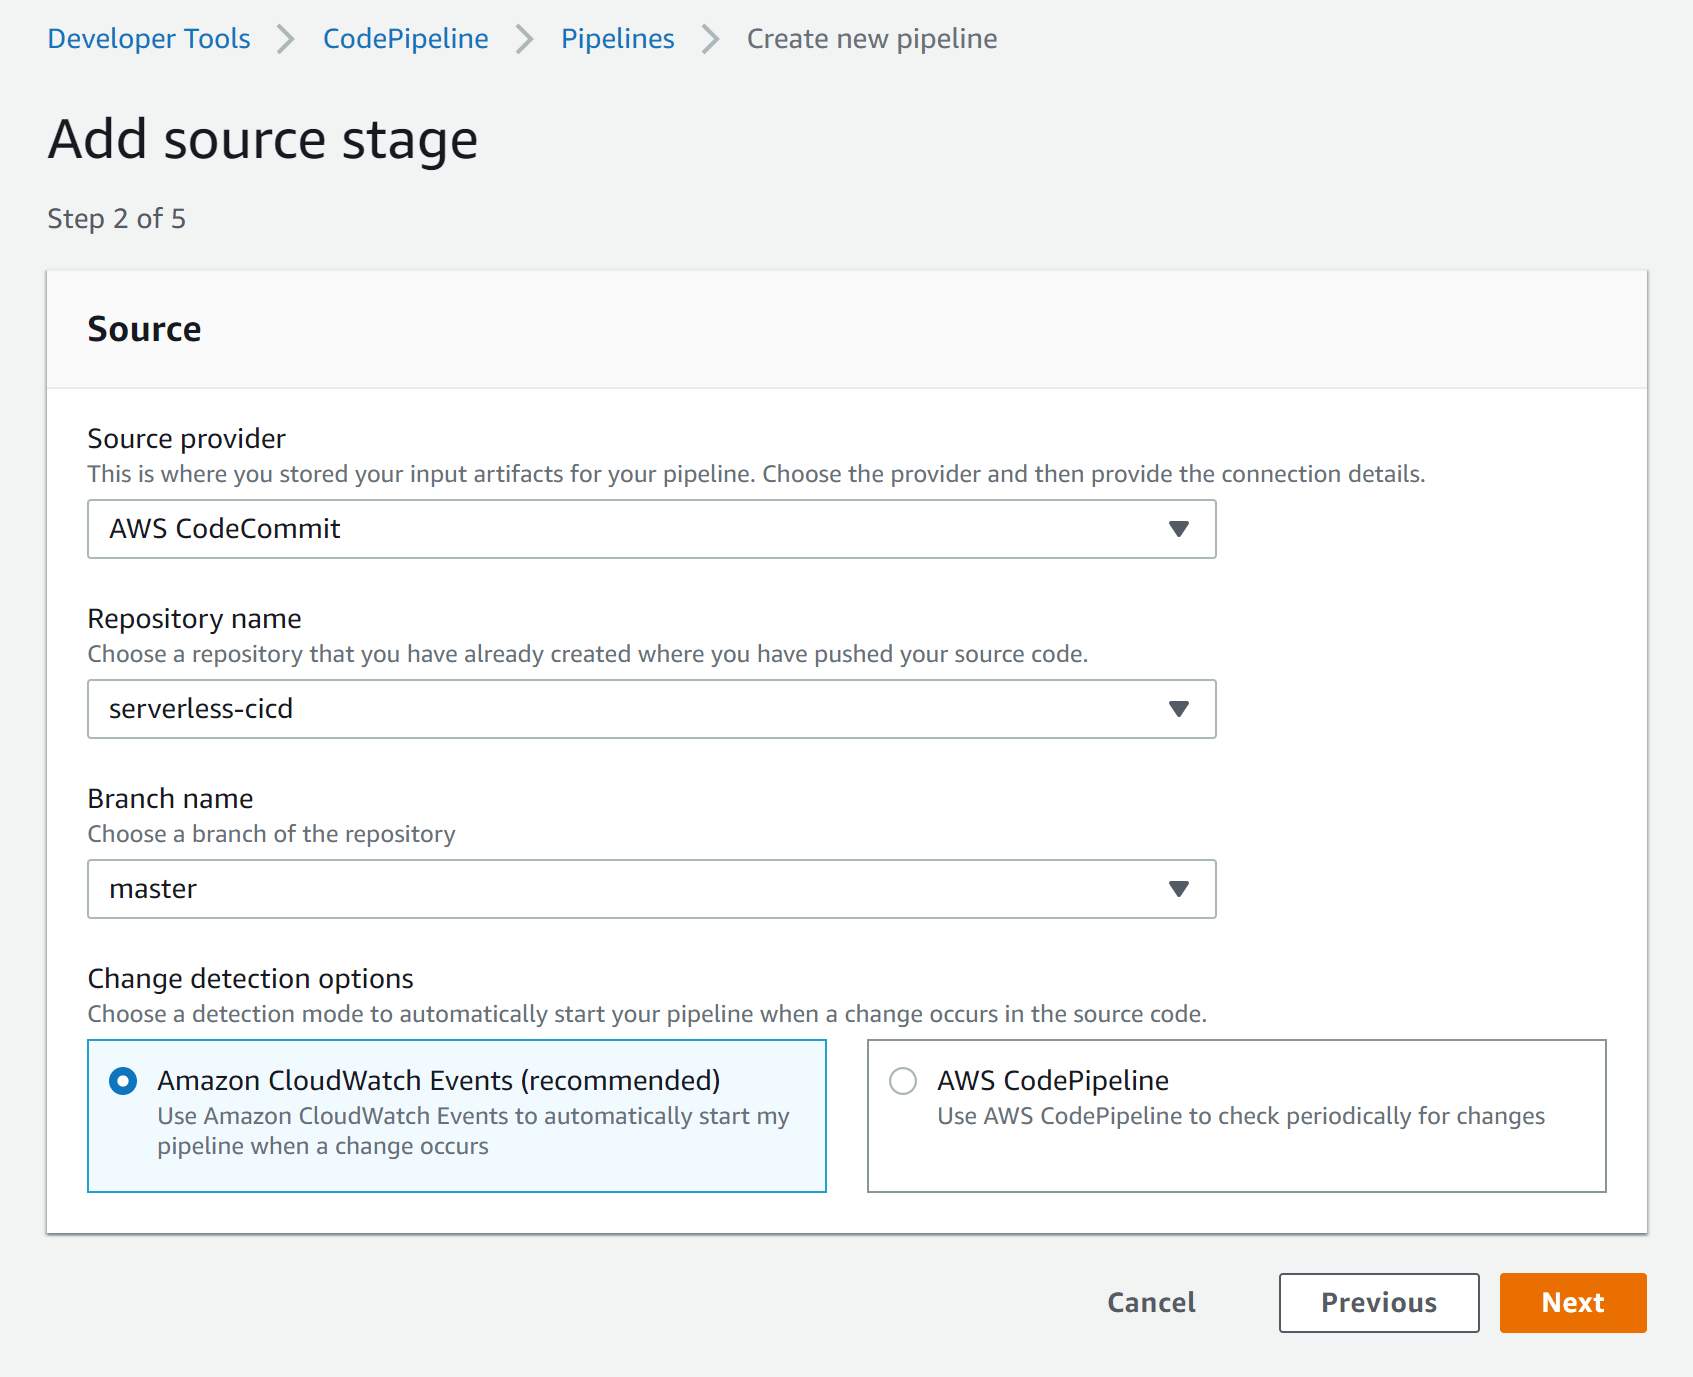Click the chevron after Developer Tools breadcrumb
The height and width of the screenshot is (1377, 1693).
(286, 38)
